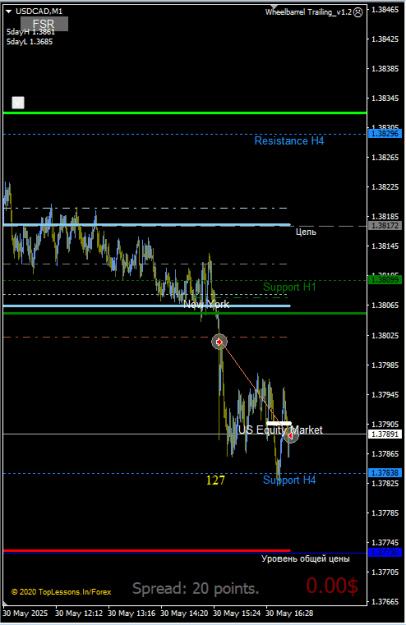Click the chart shift triangle at the time axis

5,603
